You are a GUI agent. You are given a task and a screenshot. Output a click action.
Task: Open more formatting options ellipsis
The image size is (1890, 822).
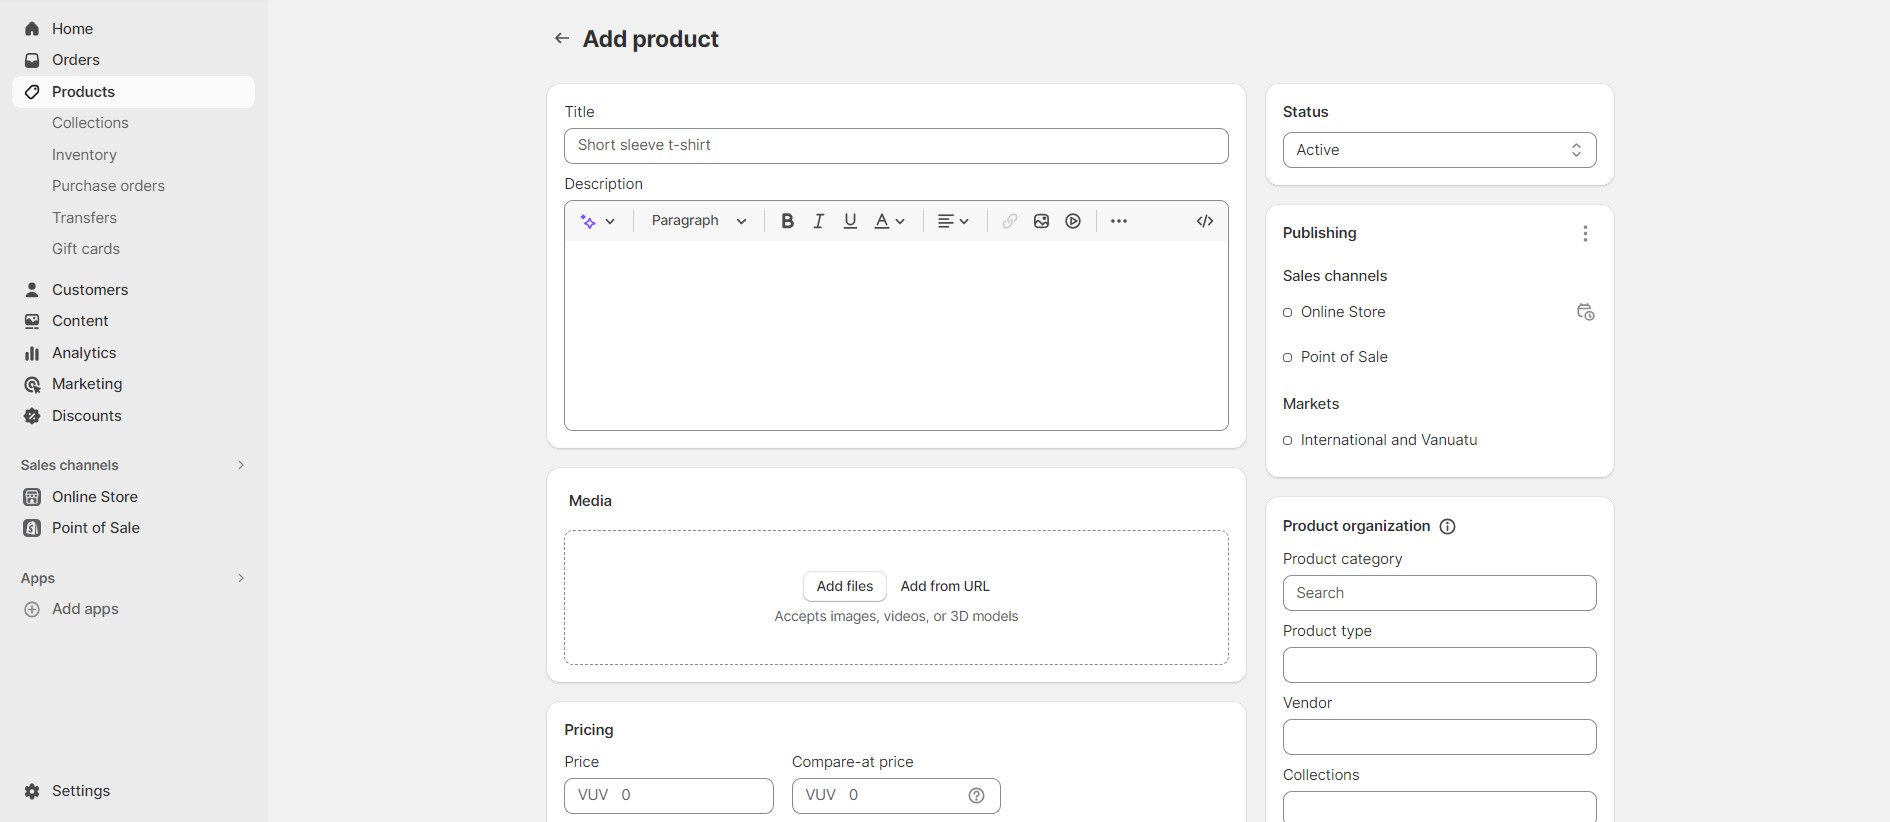click(x=1119, y=221)
